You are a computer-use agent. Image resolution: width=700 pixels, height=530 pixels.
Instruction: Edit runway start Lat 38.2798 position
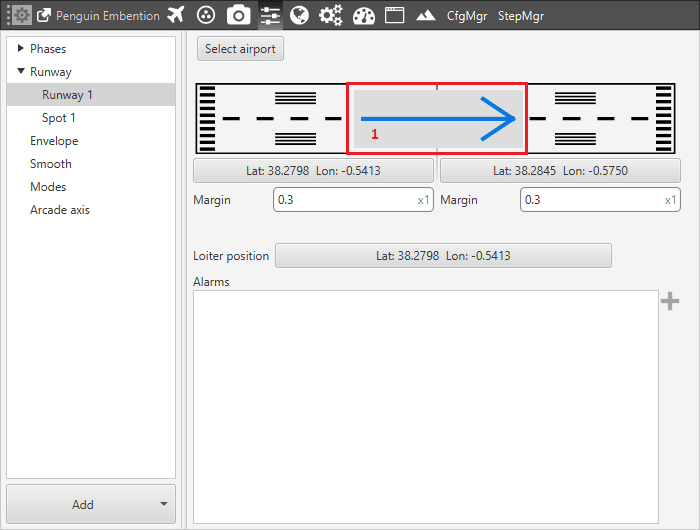coord(313,171)
